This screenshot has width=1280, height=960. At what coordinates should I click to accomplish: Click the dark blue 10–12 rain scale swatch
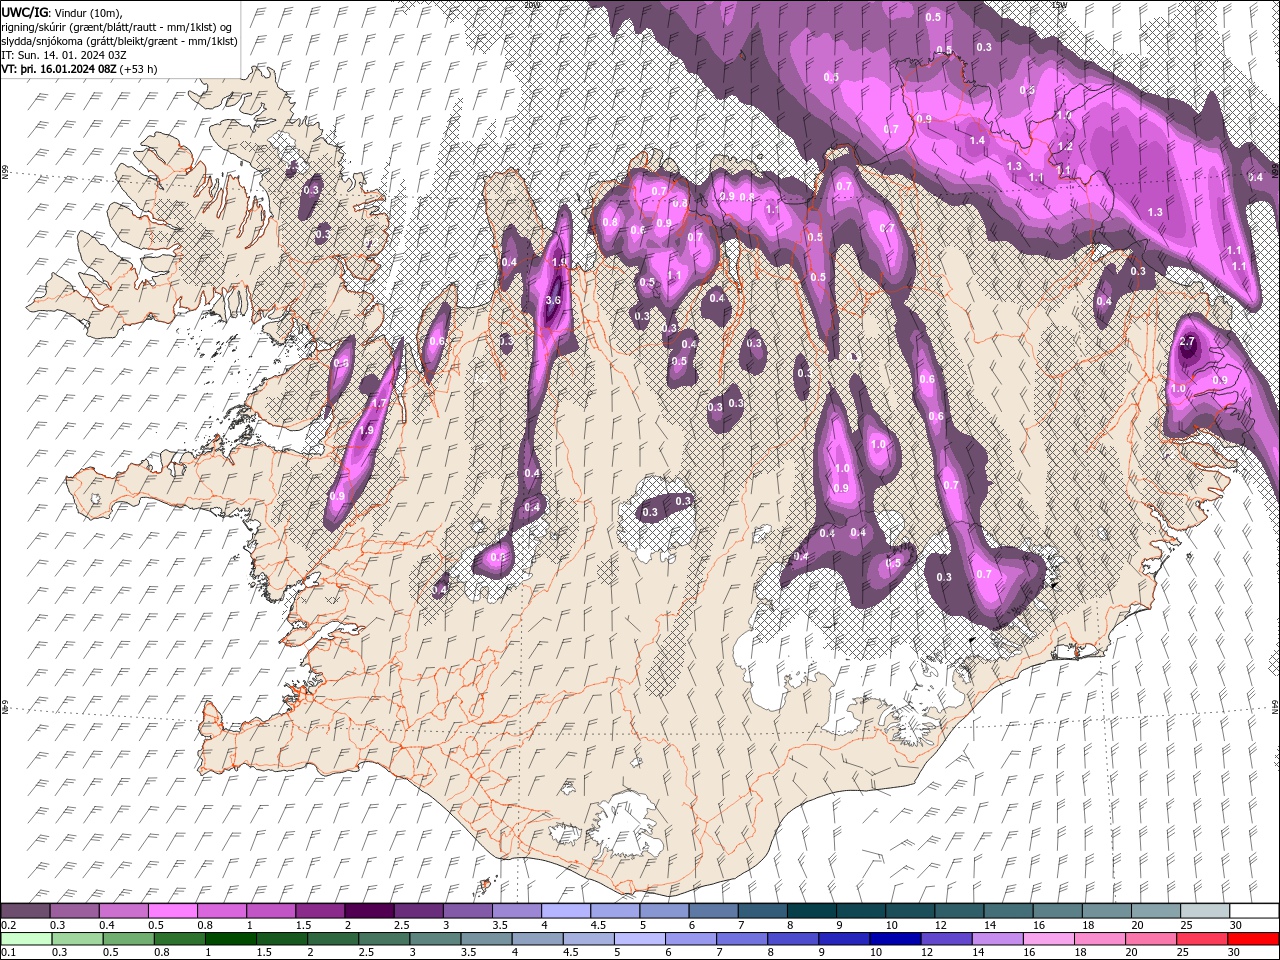pos(894,938)
